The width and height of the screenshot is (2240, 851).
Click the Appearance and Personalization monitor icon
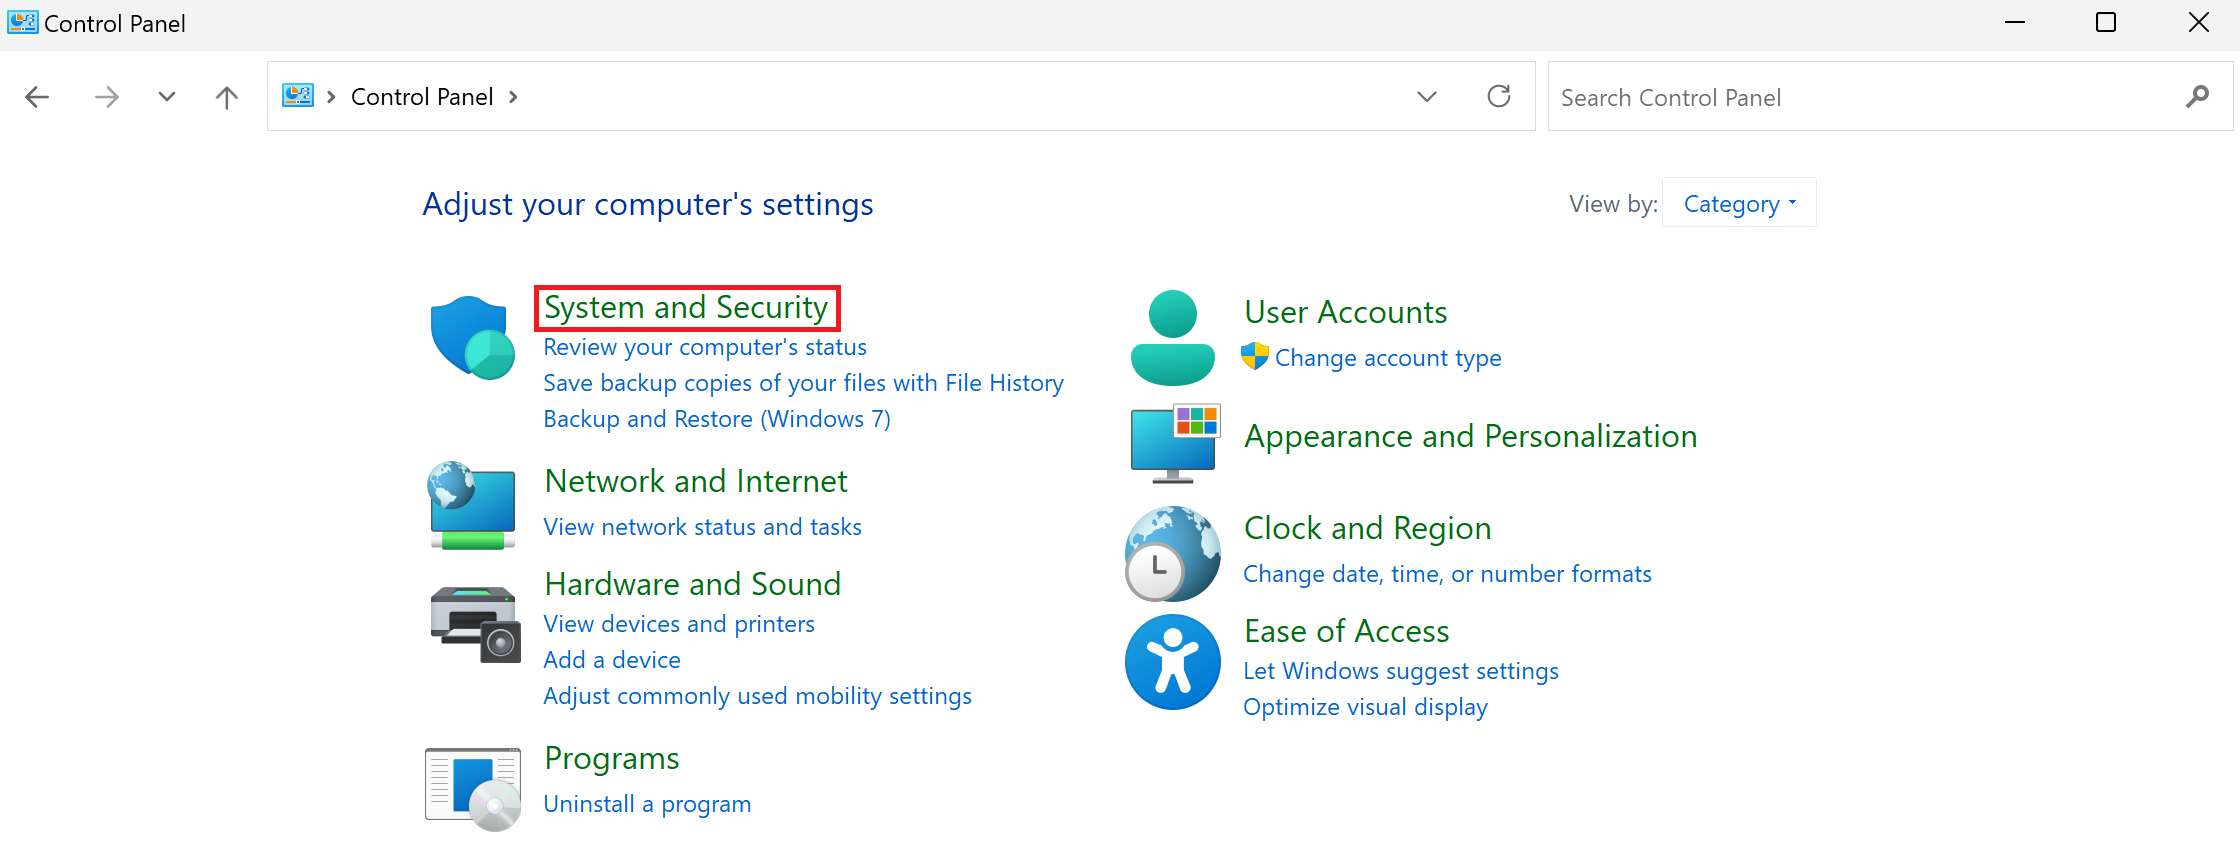pyautogui.click(x=1174, y=443)
